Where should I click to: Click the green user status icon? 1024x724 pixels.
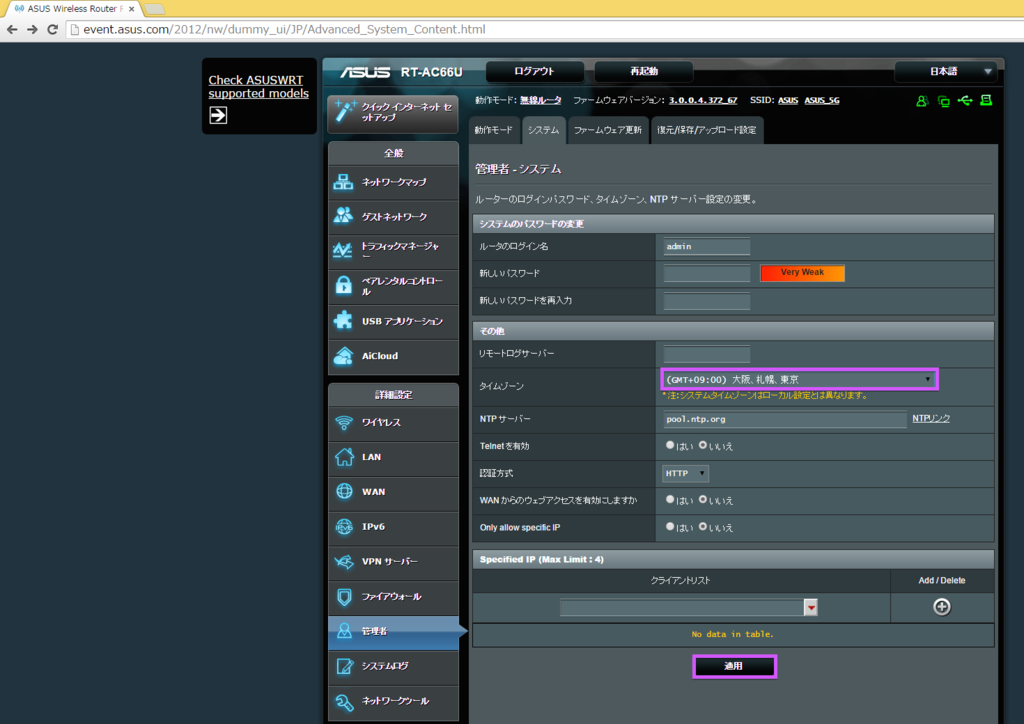[x=922, y=101]
